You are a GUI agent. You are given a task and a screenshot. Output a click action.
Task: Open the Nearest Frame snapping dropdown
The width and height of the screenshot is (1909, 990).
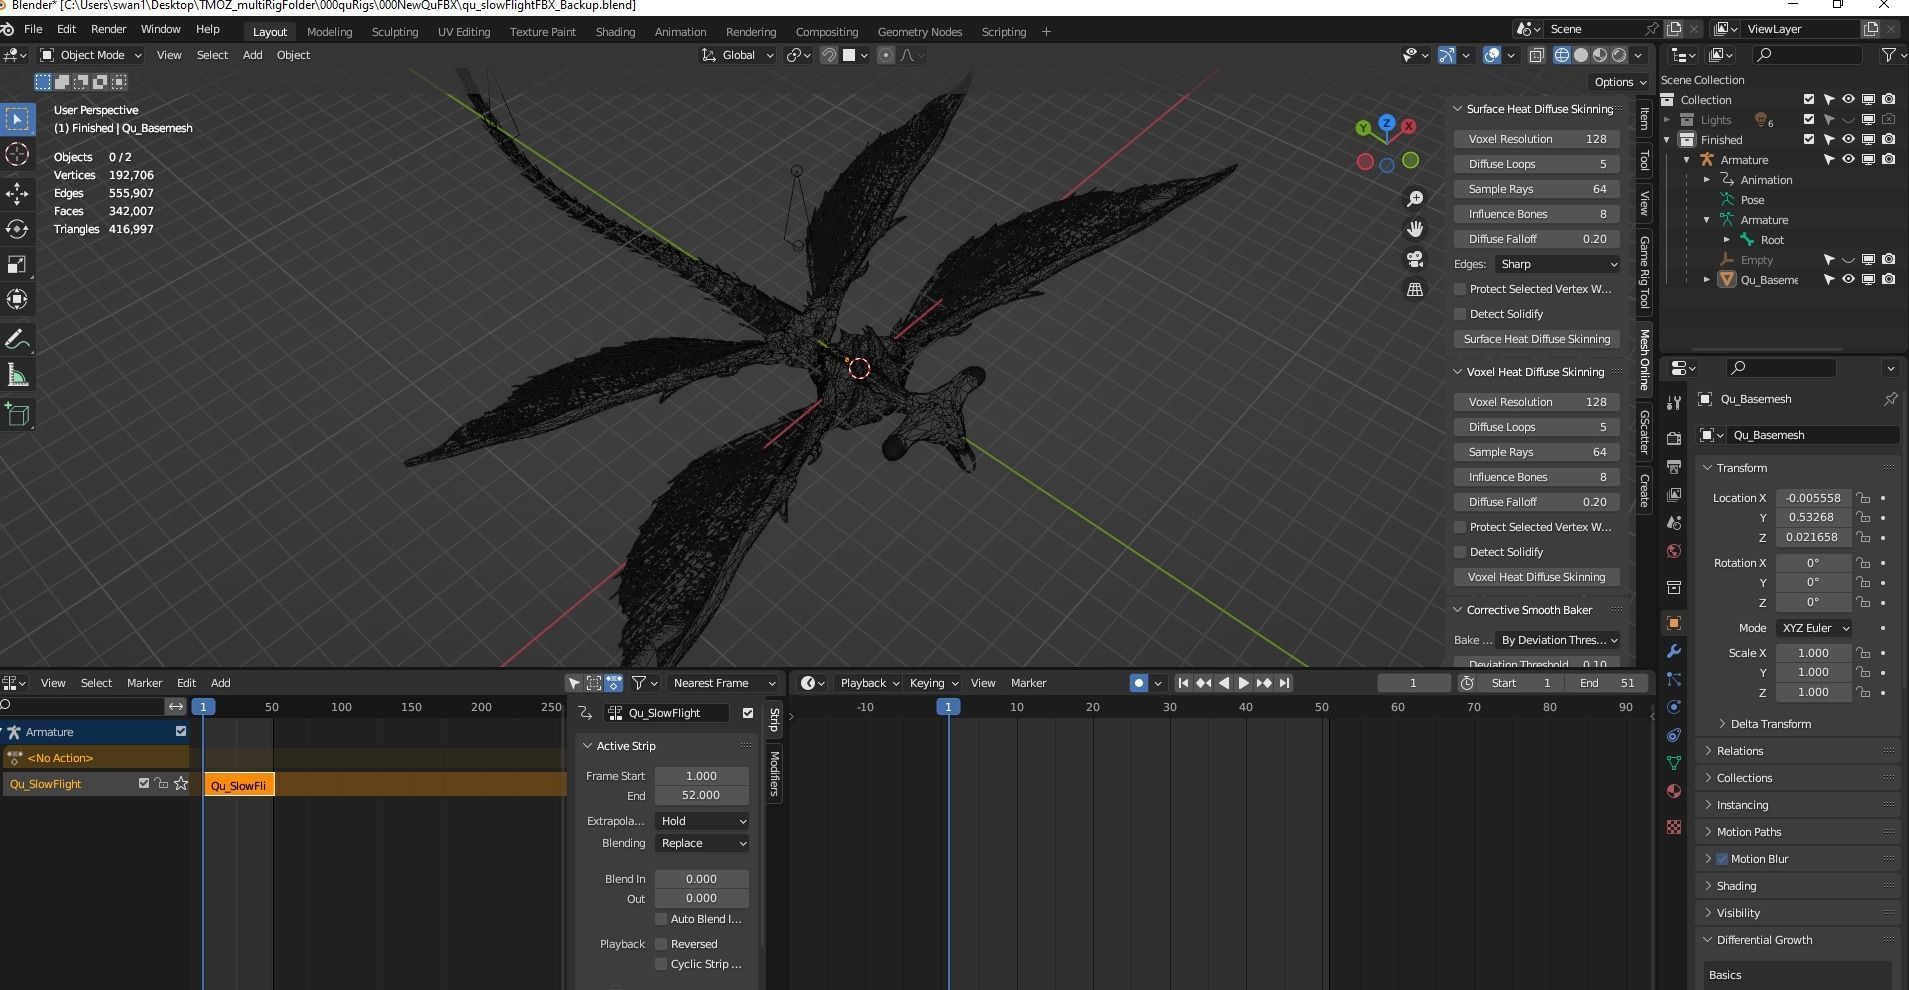point(723,683)
